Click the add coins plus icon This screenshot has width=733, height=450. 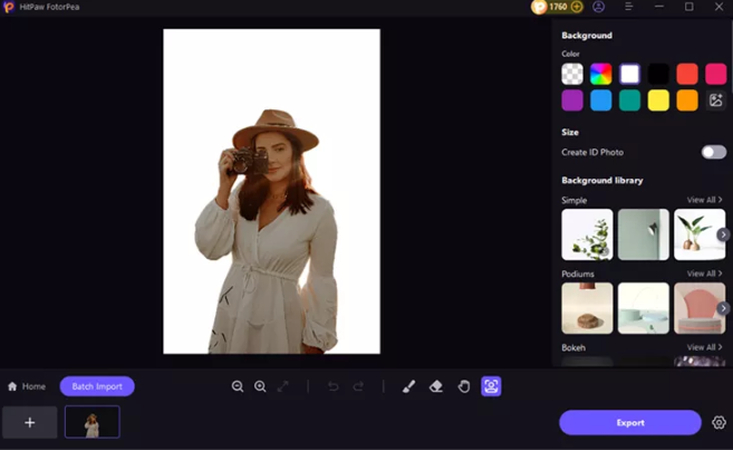click(x=577, y=7)
